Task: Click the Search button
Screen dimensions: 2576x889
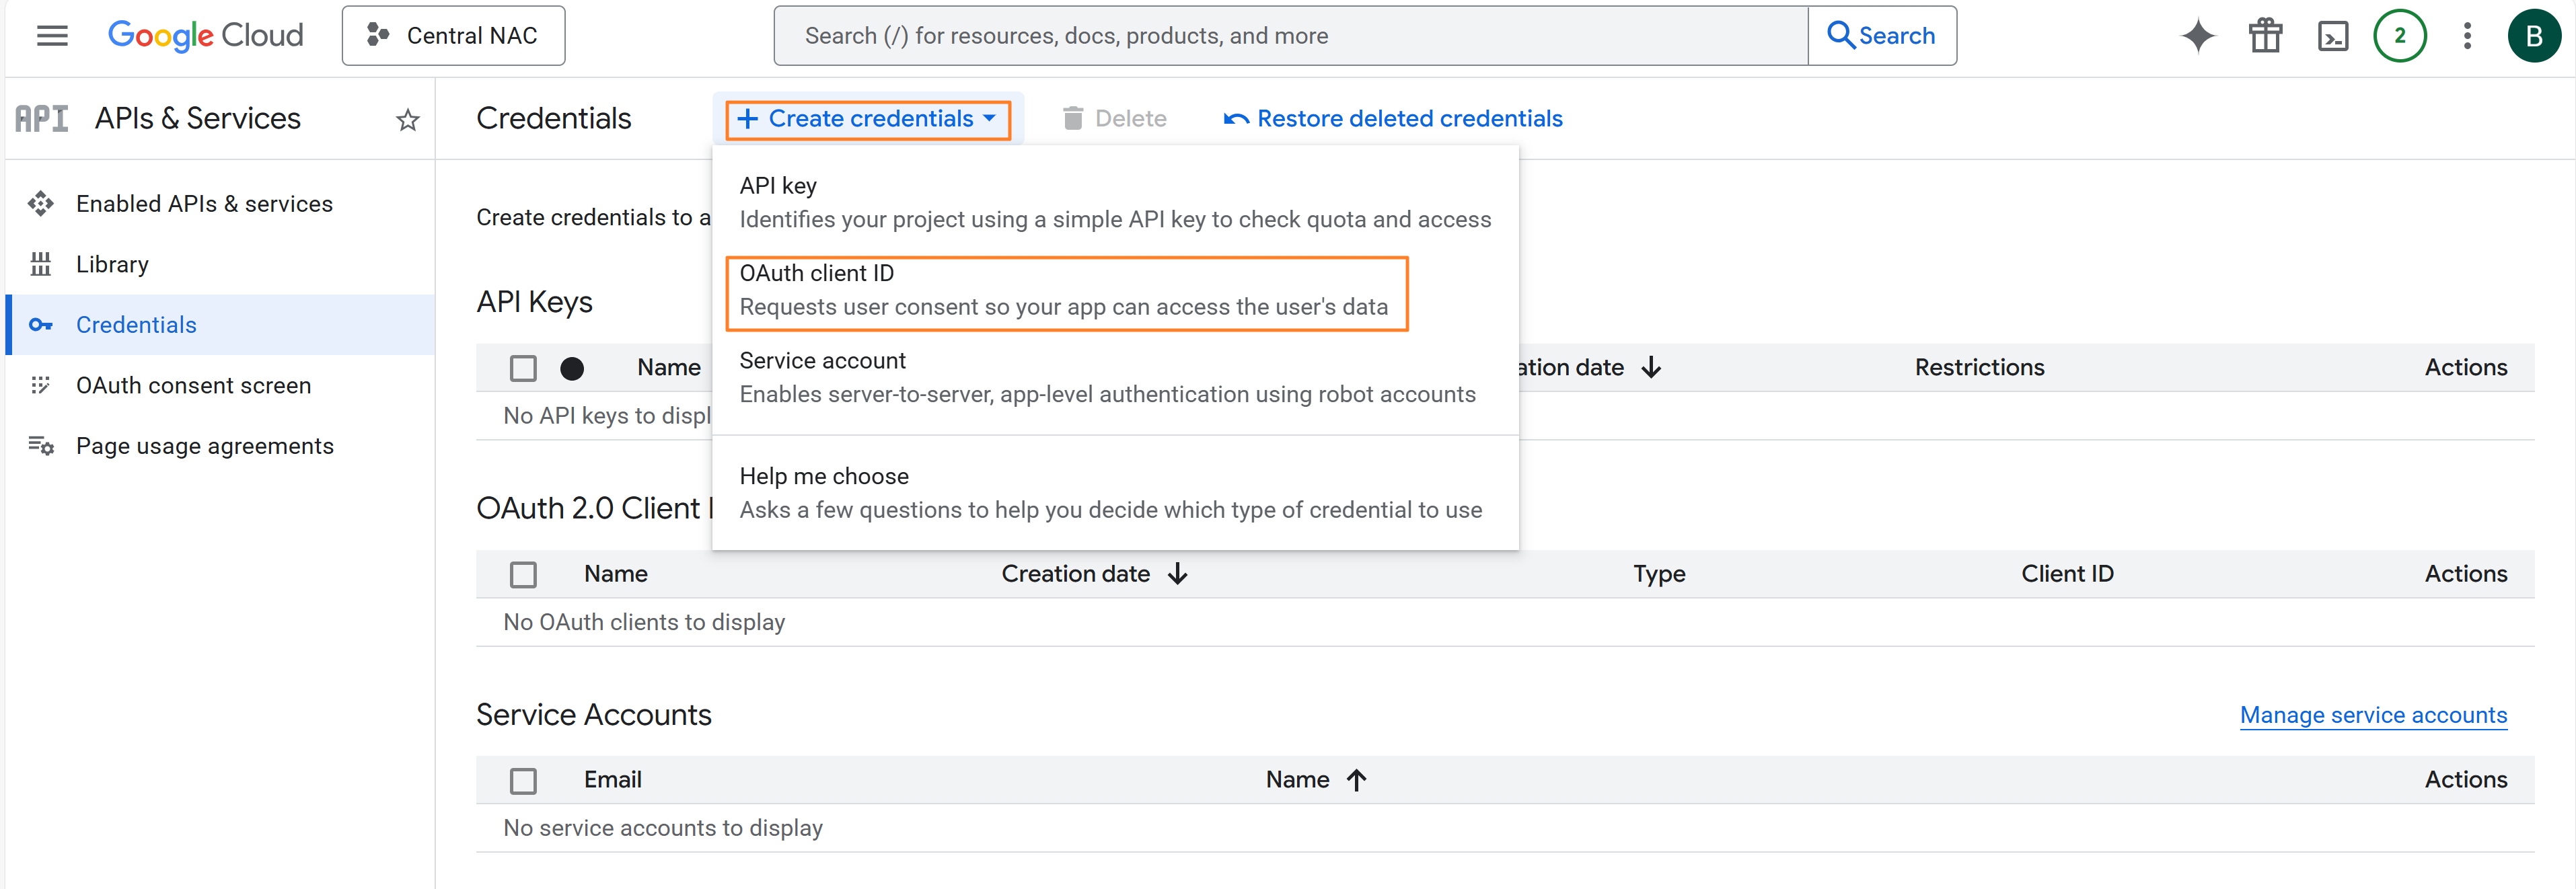Action: click(x=1882, y=36)
